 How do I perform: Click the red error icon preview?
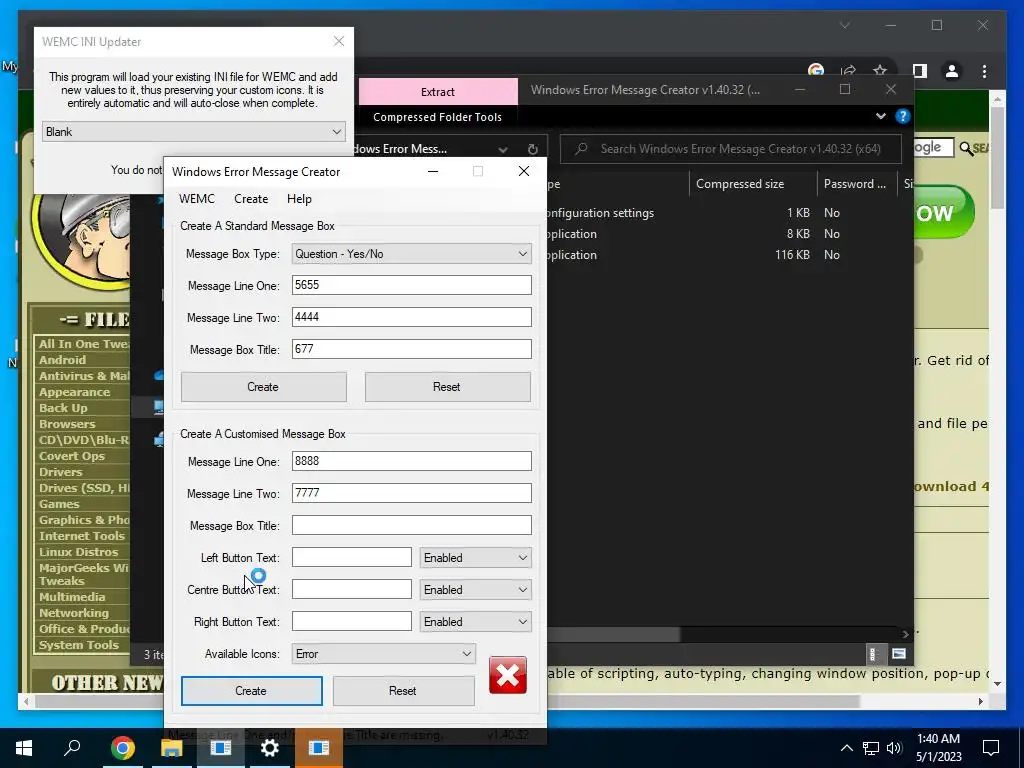(507, 675)
